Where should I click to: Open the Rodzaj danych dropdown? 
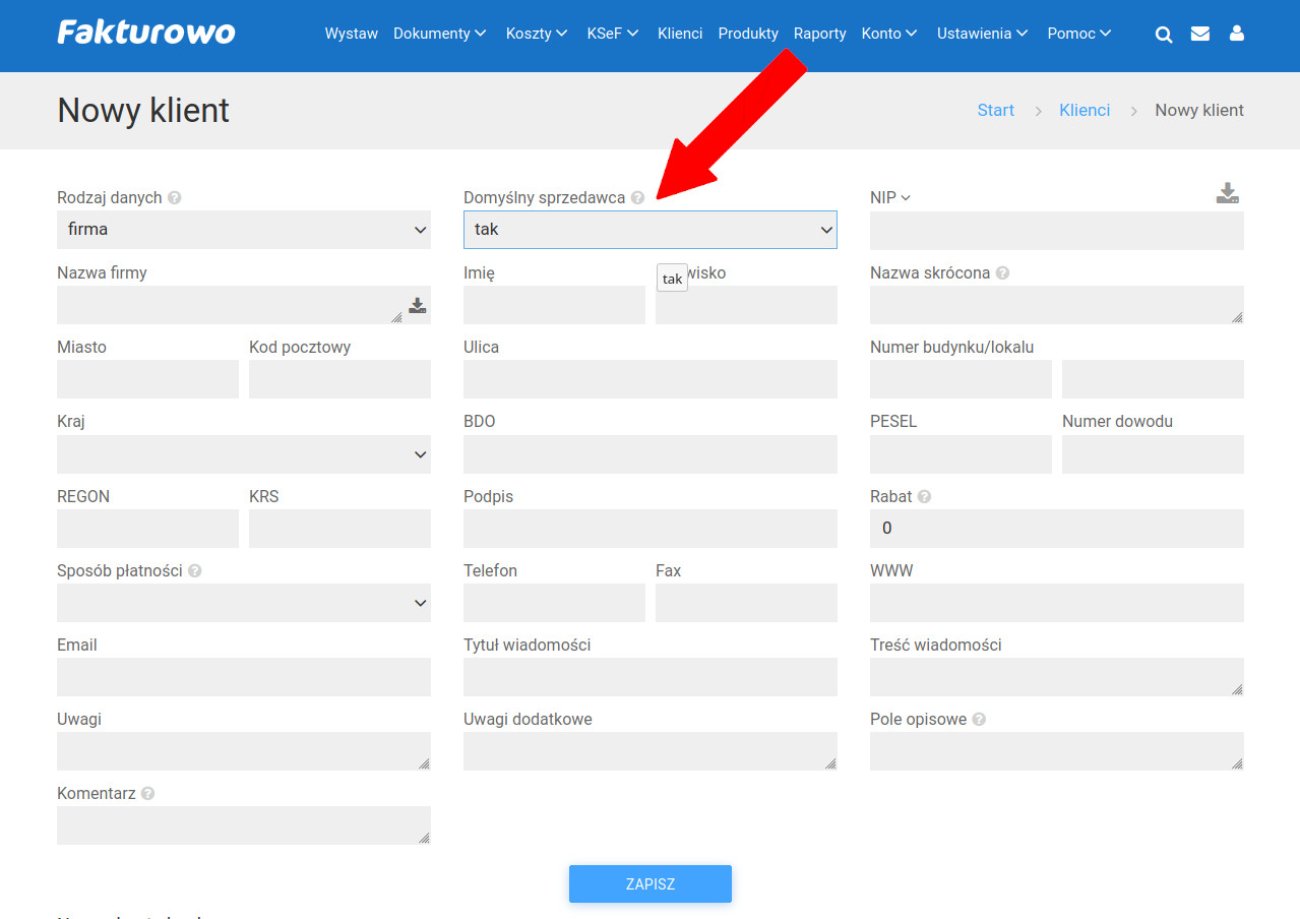(243, 230)
